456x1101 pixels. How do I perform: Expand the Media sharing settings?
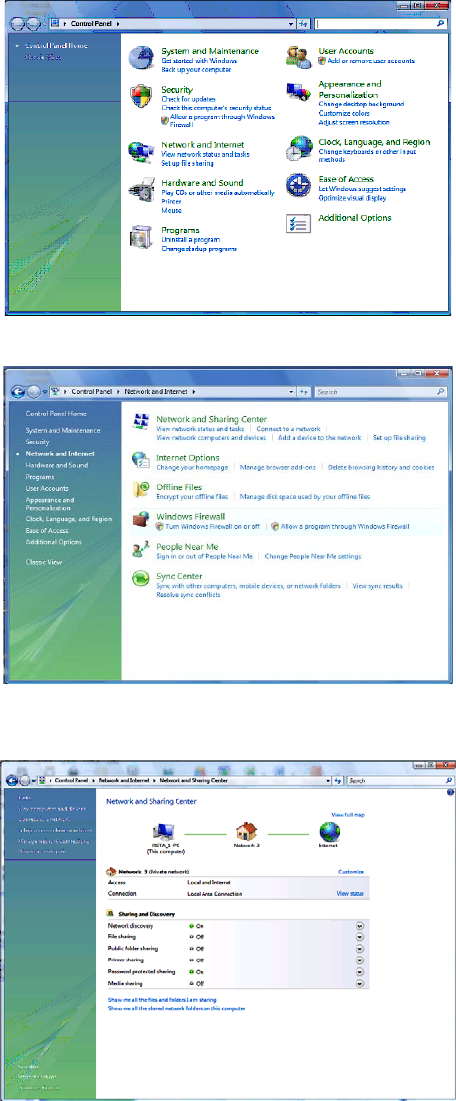pos(360,983)
